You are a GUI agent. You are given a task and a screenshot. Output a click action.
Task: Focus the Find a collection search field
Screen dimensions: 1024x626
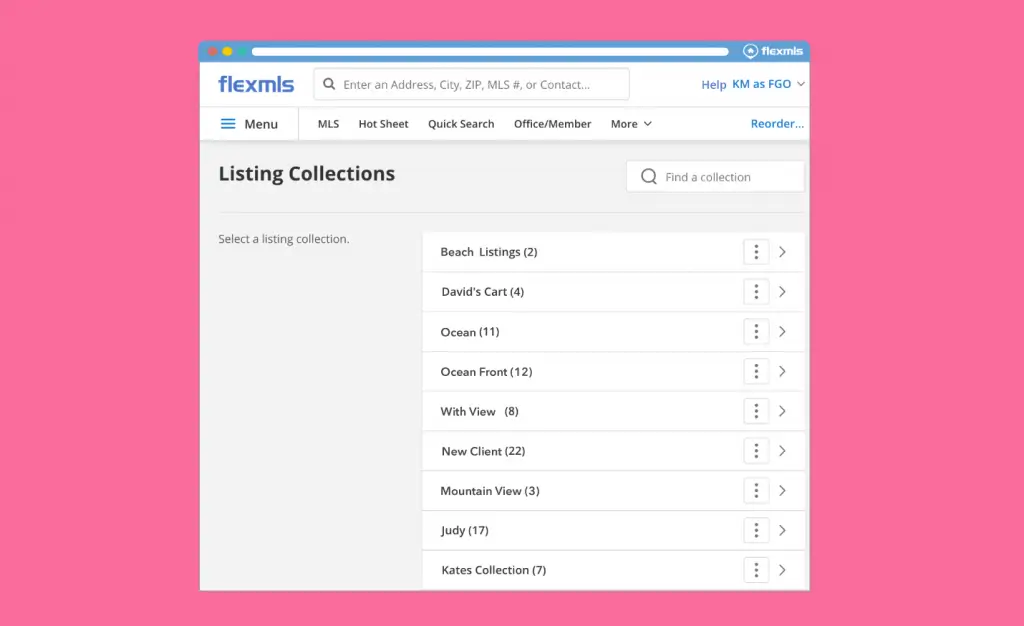tap(725, 177)
